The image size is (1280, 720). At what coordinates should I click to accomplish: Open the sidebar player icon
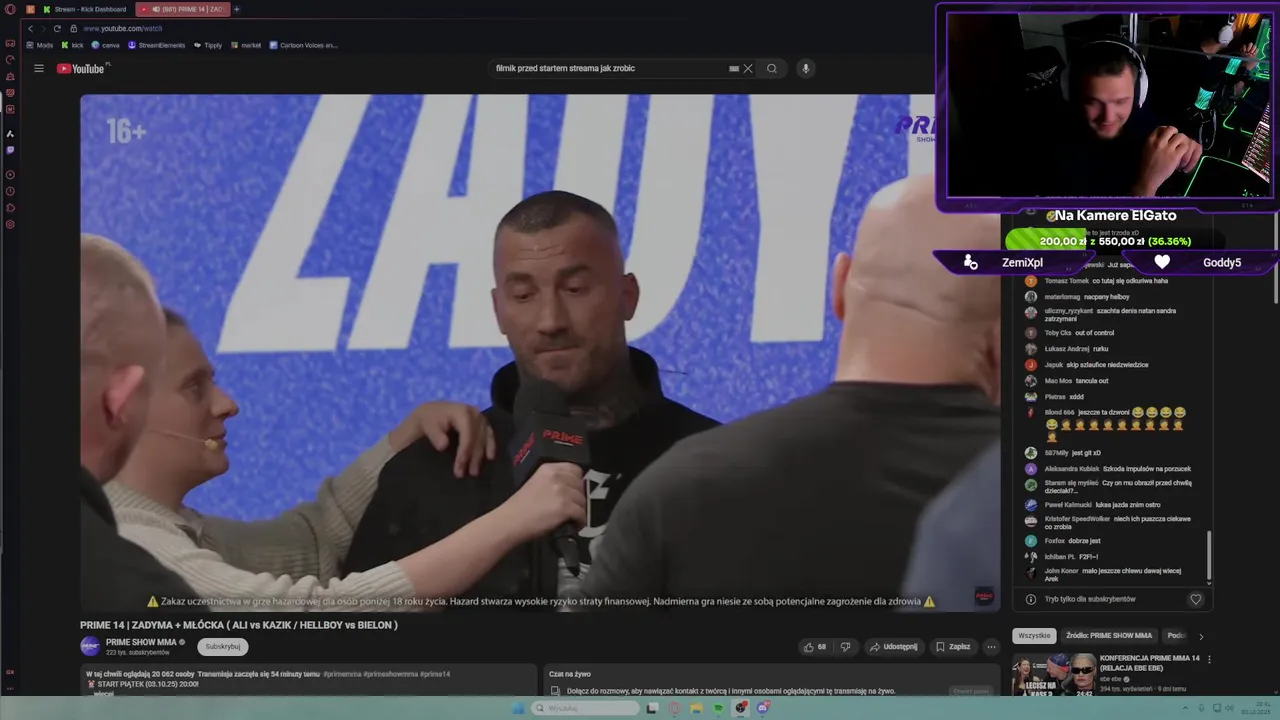click(10, 175)
